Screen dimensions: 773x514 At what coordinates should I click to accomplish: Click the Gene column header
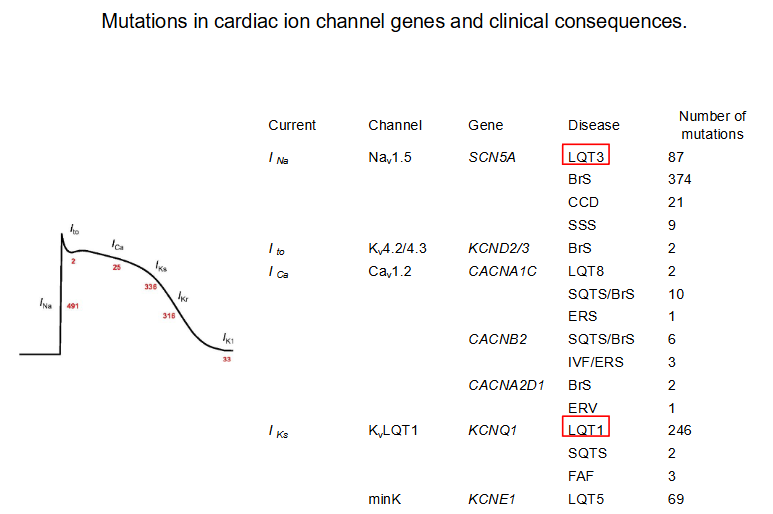tap(485, 125)
